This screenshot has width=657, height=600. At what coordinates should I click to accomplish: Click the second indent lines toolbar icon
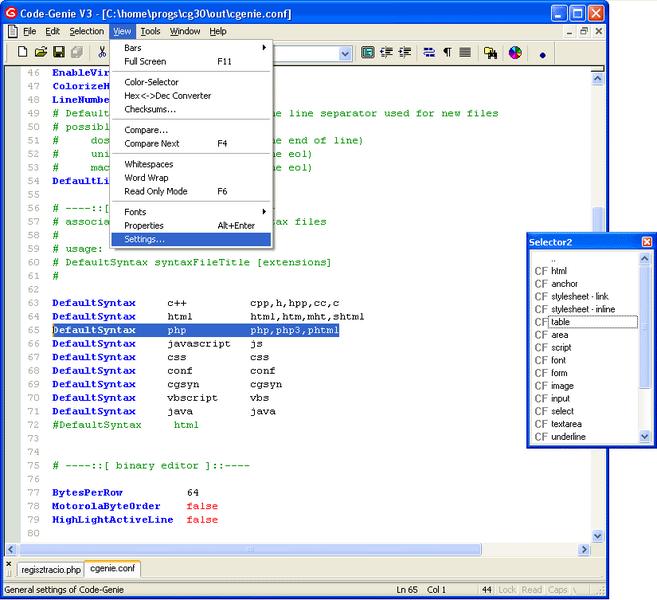click(x=404, y=52)
